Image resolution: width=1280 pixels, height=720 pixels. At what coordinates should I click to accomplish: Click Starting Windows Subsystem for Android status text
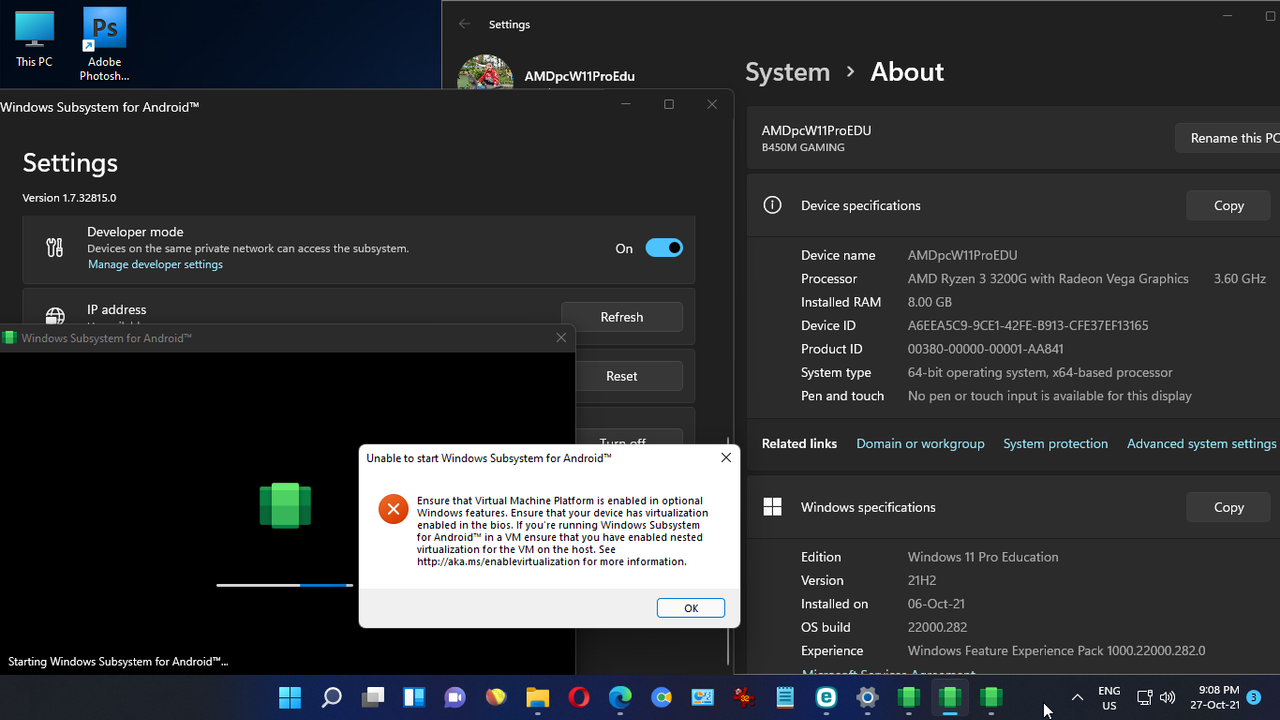point(118,661)
